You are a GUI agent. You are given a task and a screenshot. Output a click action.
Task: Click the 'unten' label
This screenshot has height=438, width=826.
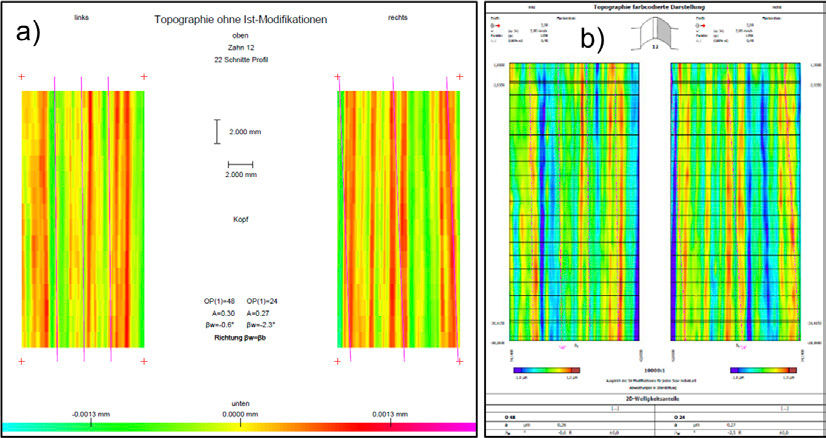[240, 403]
